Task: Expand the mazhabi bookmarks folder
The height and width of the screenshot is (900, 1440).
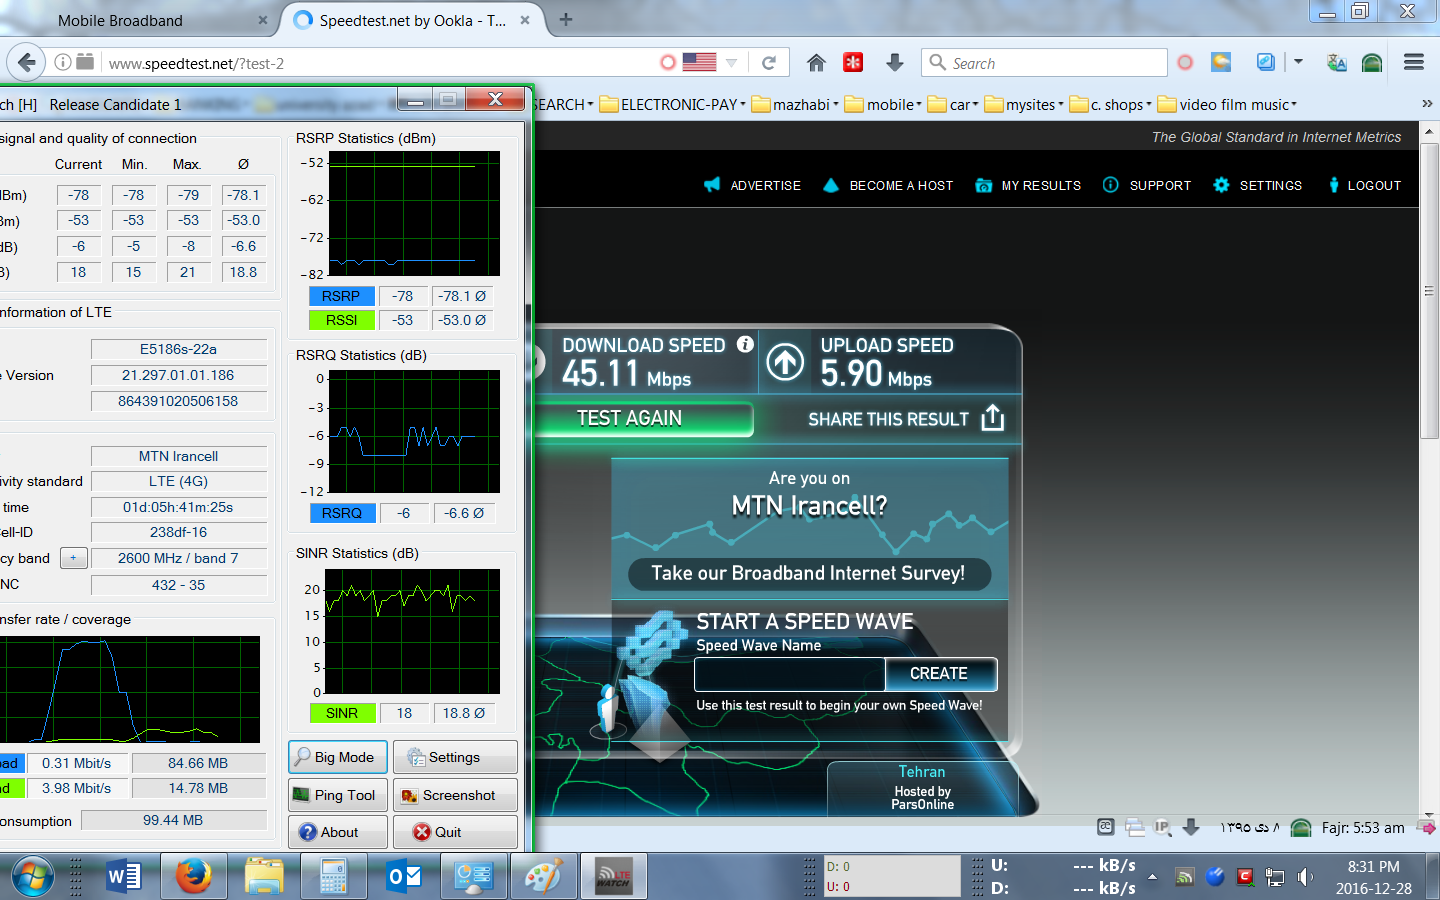Action: pos(796,104)
